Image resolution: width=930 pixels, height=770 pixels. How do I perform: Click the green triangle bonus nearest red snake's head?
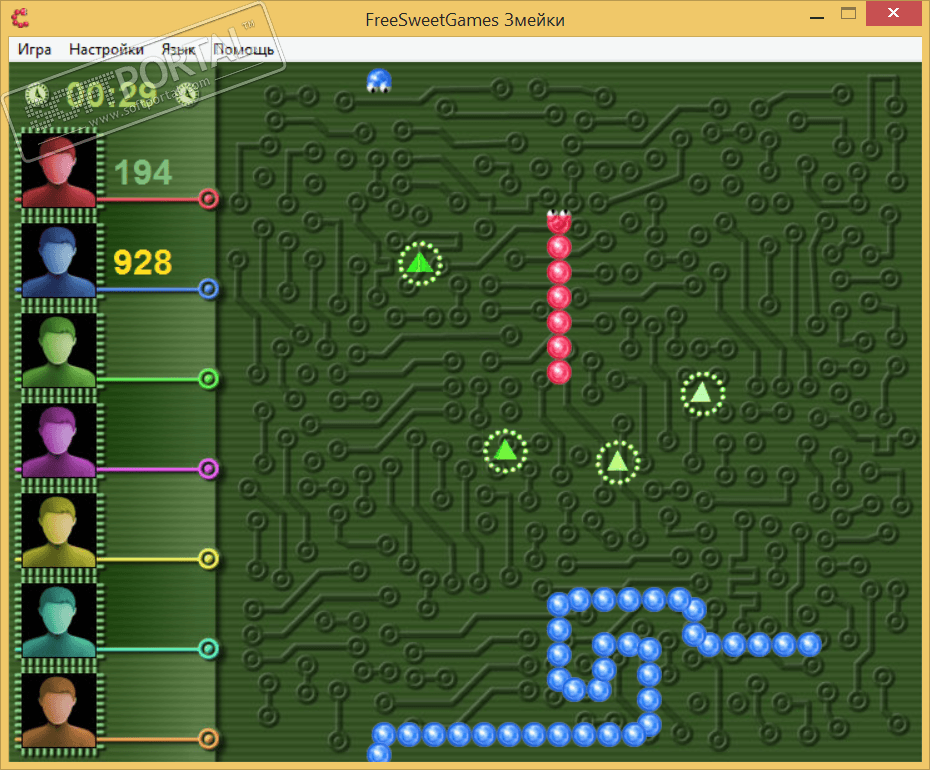click(x=420, y=263)
